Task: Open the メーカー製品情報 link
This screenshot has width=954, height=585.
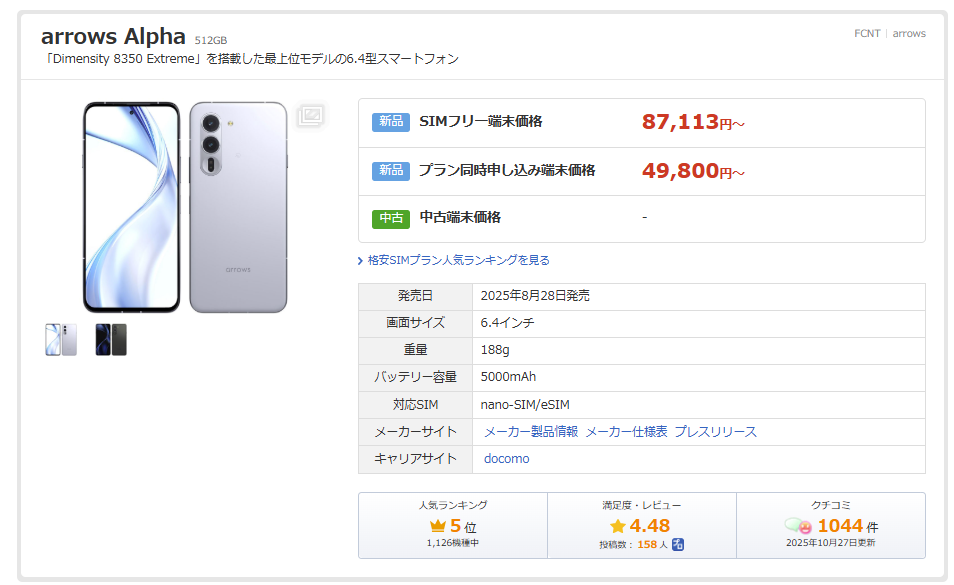Action: (x=531, y=432)
